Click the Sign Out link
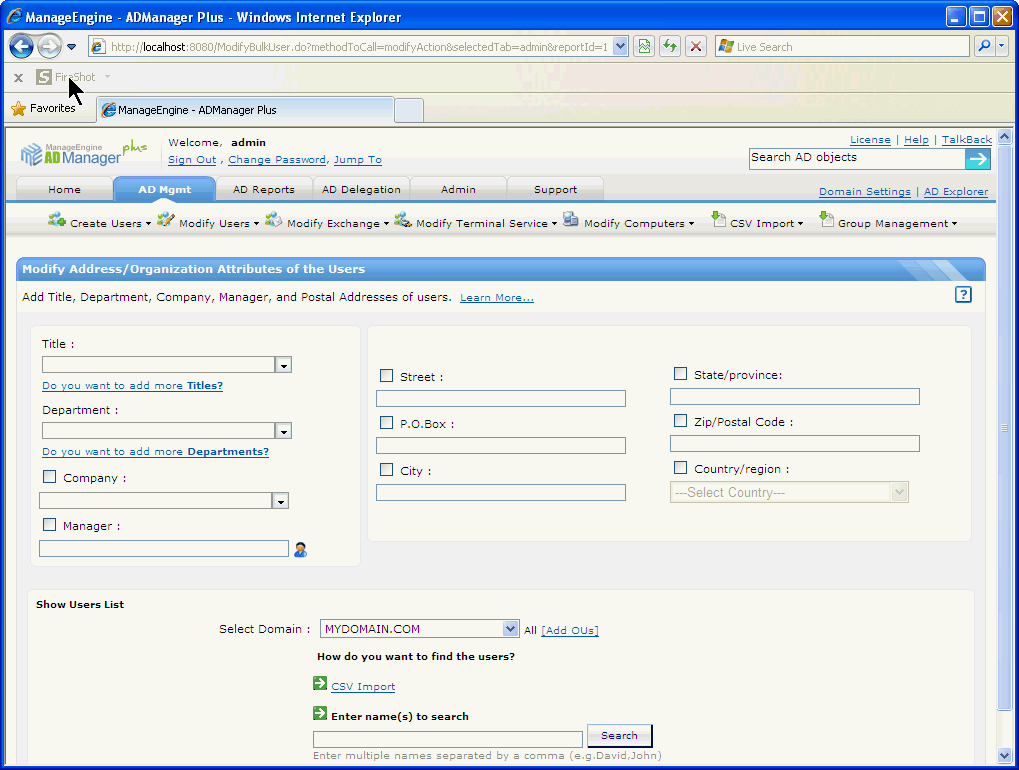This screenshot has width=1019, height=770. [x=192, y=160]
